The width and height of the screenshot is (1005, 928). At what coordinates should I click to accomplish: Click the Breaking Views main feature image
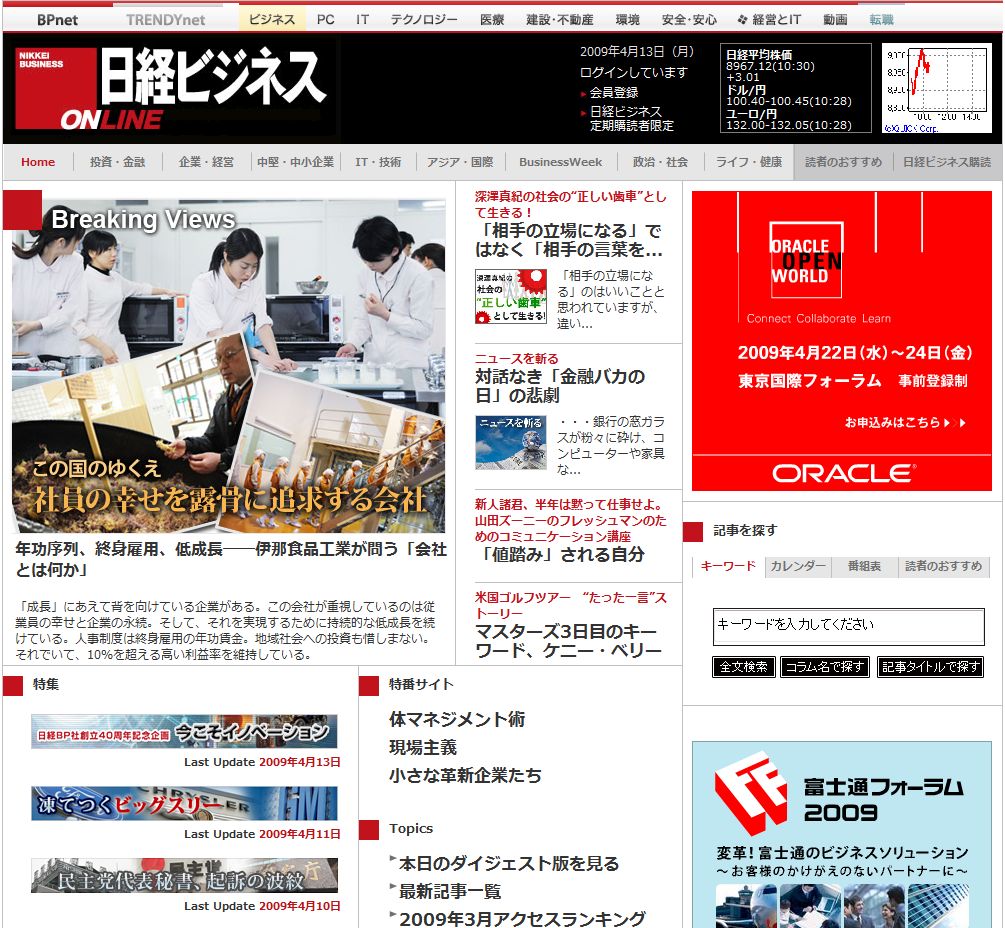point(228,365)
